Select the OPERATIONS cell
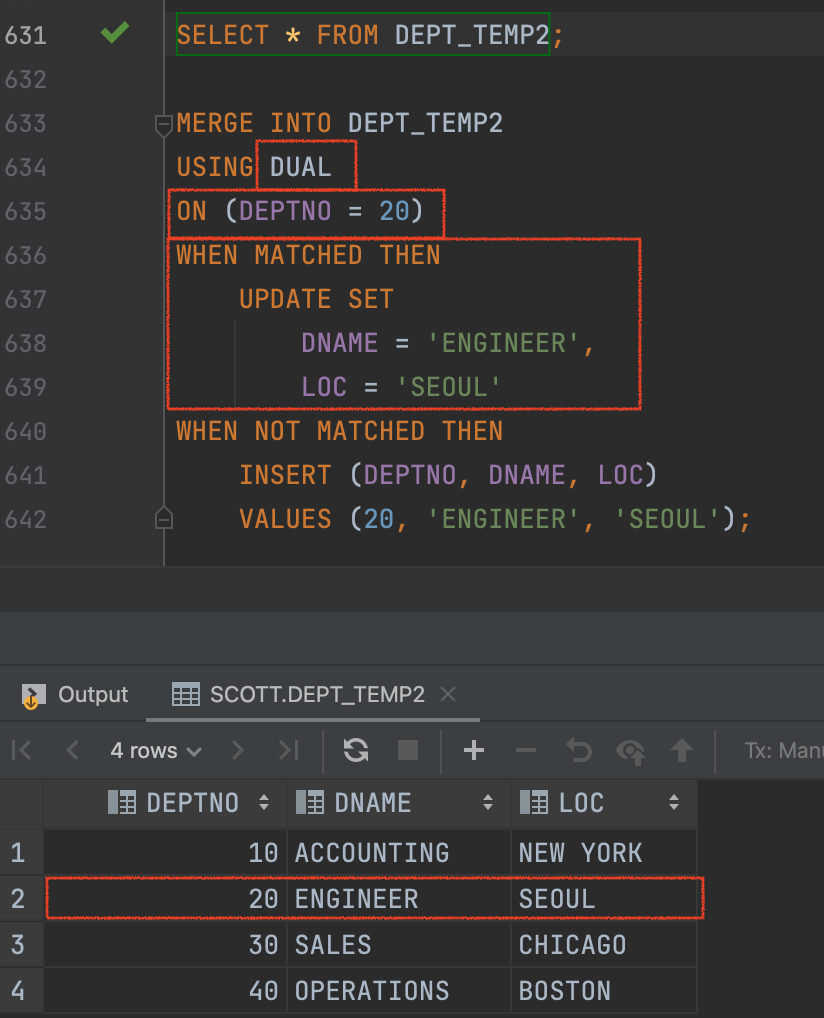This screenshot has width=824, height=1018. tap(399, 991)
